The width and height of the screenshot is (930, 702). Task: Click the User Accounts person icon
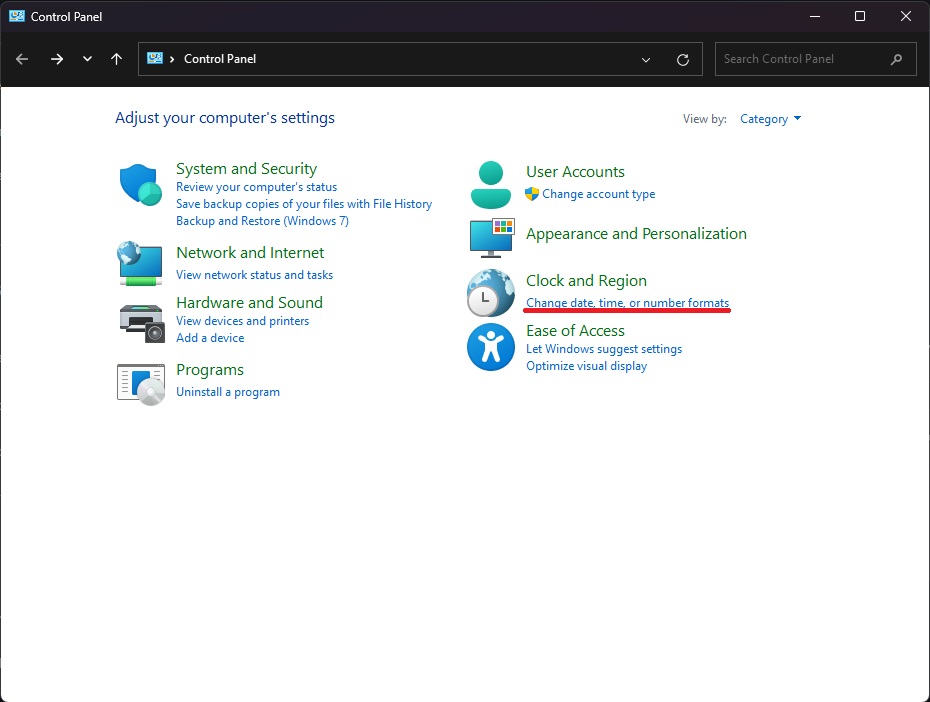[x=490, y=184]
